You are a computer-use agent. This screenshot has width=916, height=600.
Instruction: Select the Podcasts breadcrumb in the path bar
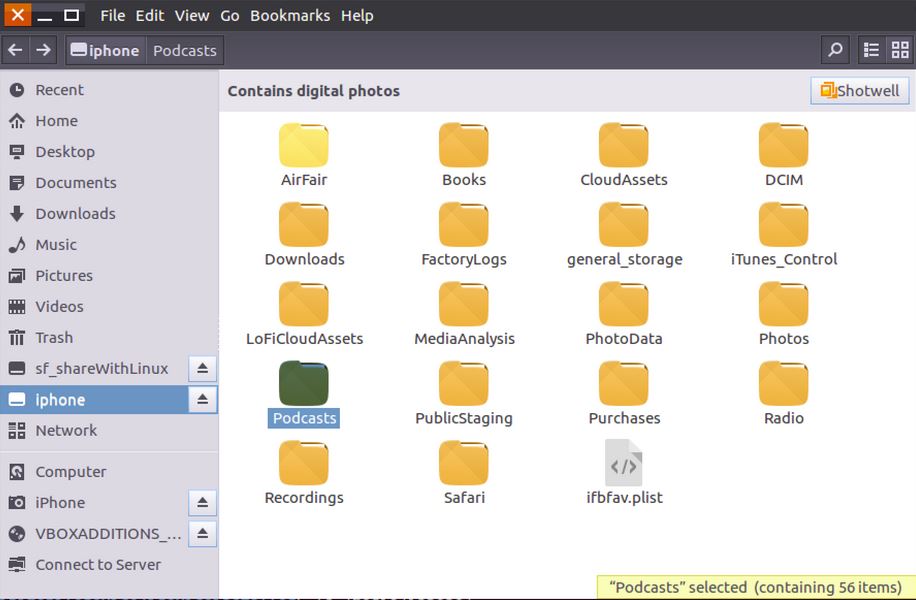(x=184, y=49)
